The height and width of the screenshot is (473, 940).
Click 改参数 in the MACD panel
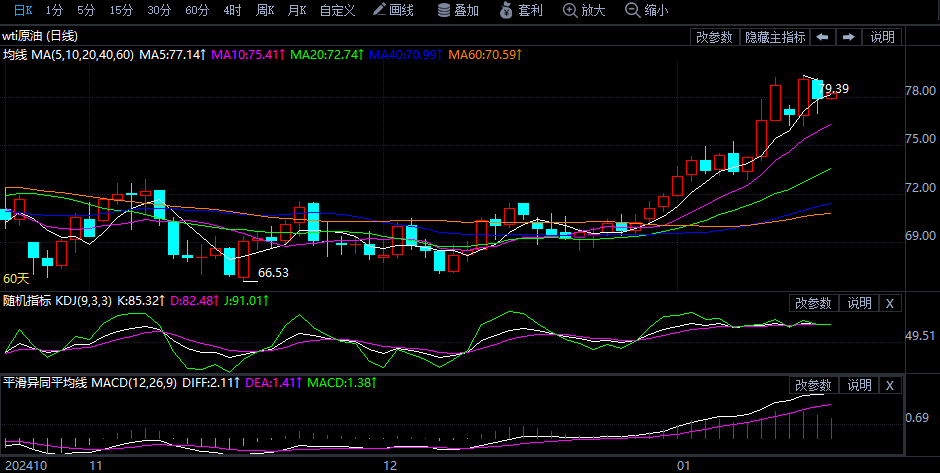(813, 385)
